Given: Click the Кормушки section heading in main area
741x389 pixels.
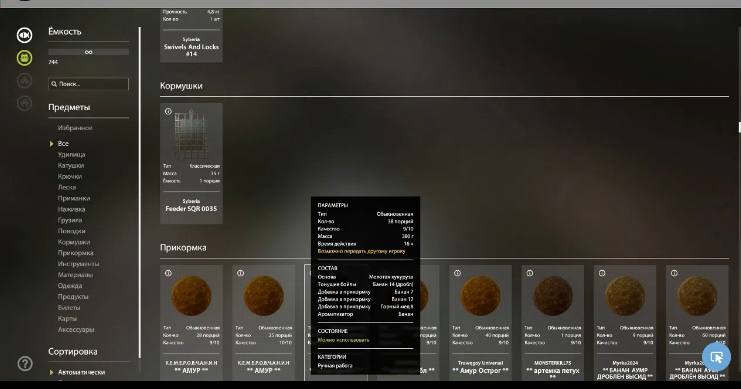Looking at the screenshot, I should coord(181,86).
